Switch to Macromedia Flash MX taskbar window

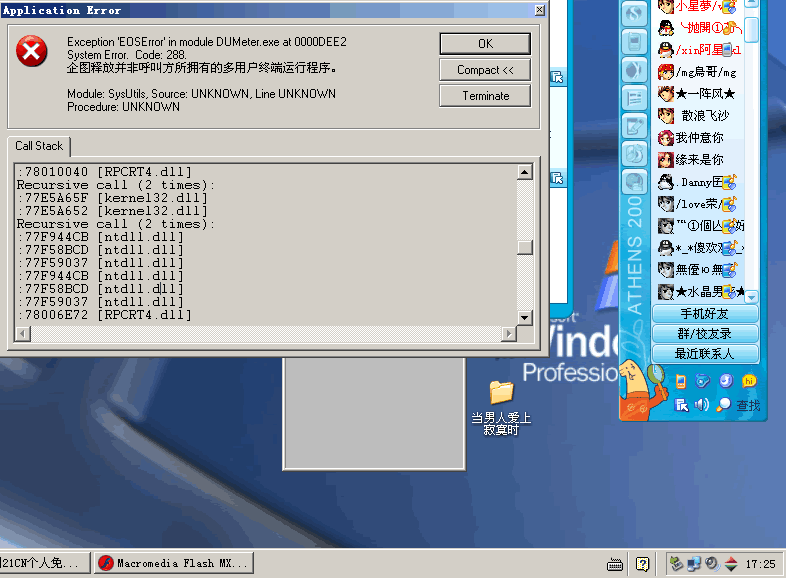(174, 563)
